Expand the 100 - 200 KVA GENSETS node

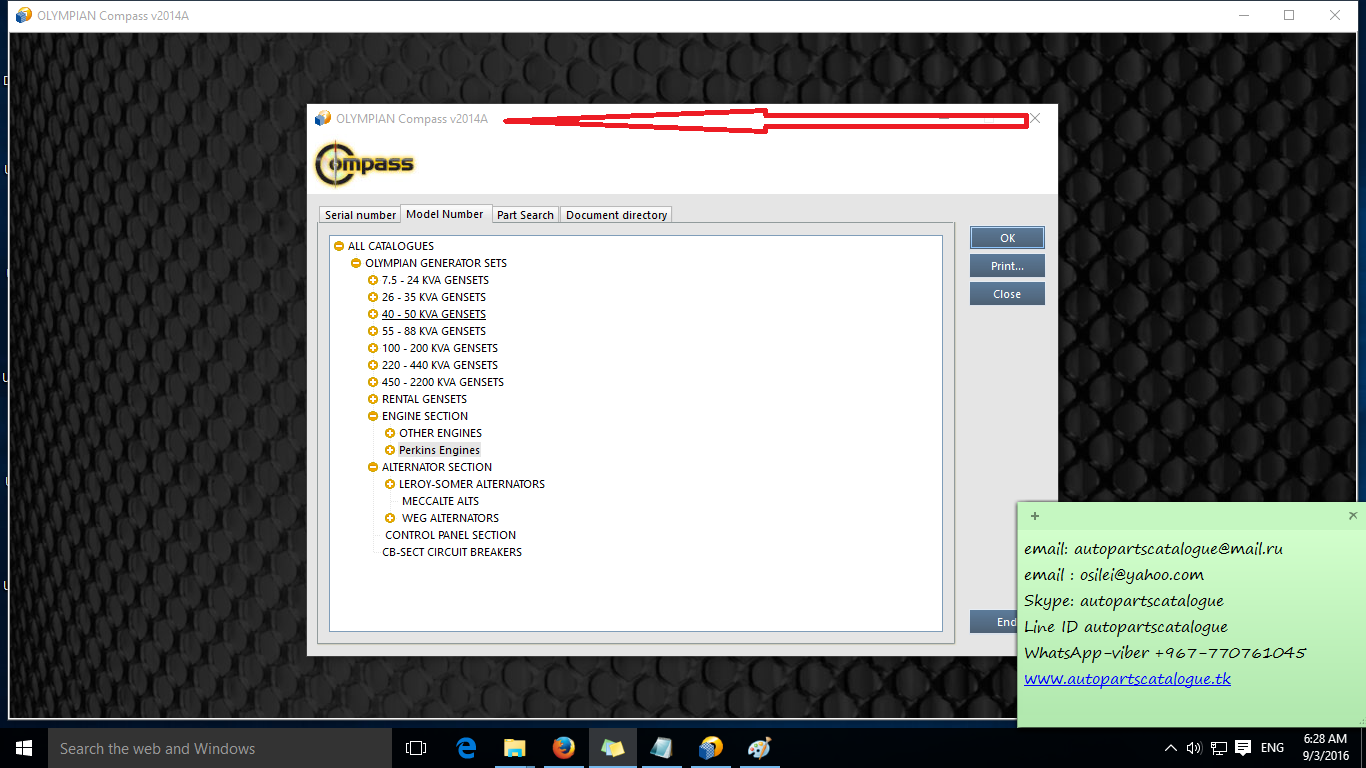pos(373,348)
